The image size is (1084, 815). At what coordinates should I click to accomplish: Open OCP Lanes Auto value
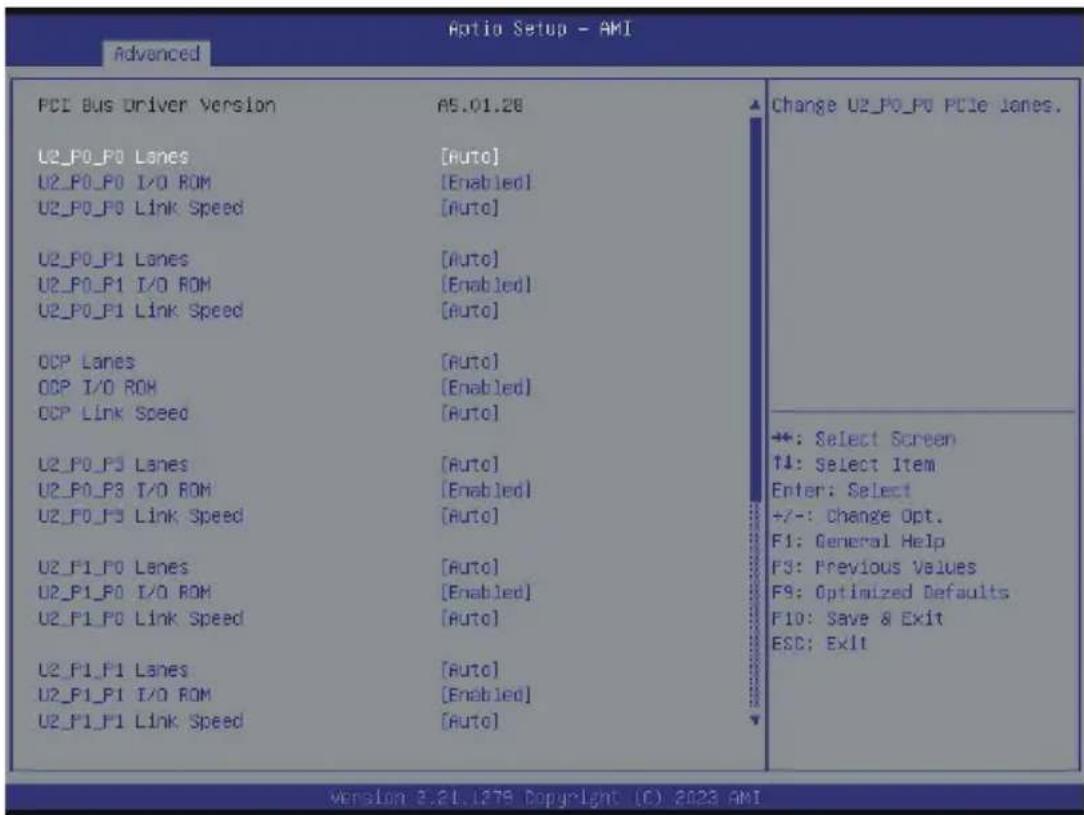[469, 362]
